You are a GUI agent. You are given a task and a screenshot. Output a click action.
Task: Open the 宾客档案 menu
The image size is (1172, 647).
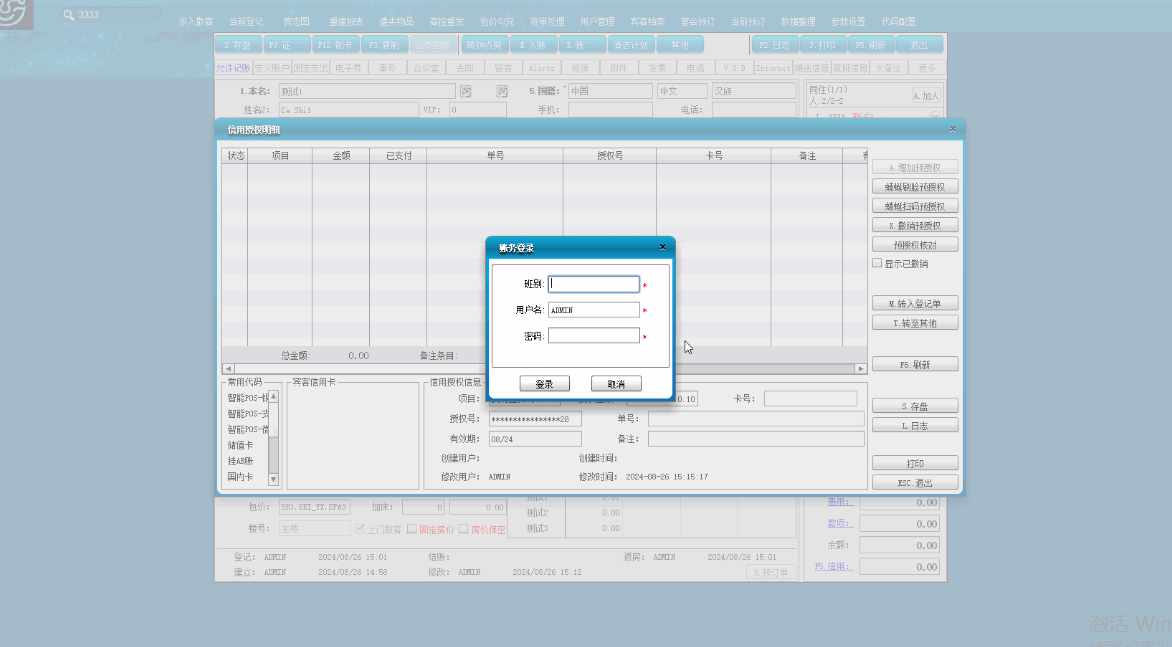pyautogui.click(x=647, y=22)
